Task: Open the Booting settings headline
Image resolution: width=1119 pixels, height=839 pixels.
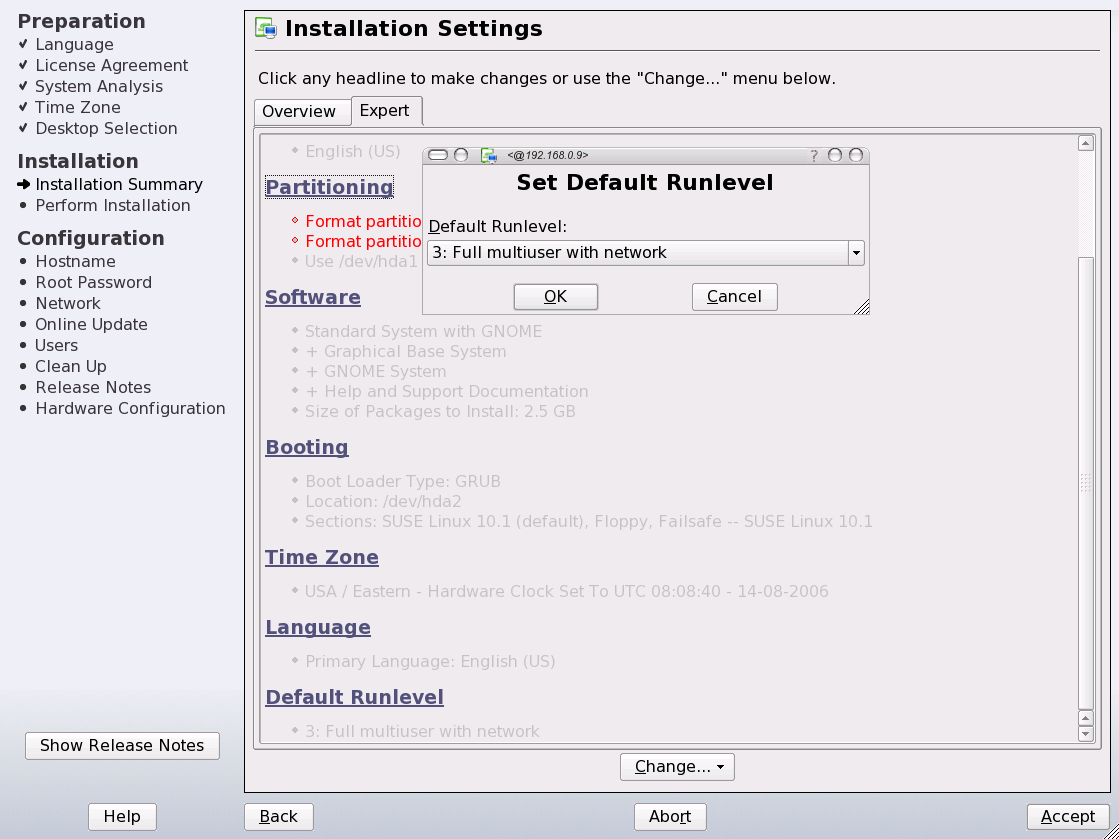Action: pyautogui.click(x=307, y=447)
